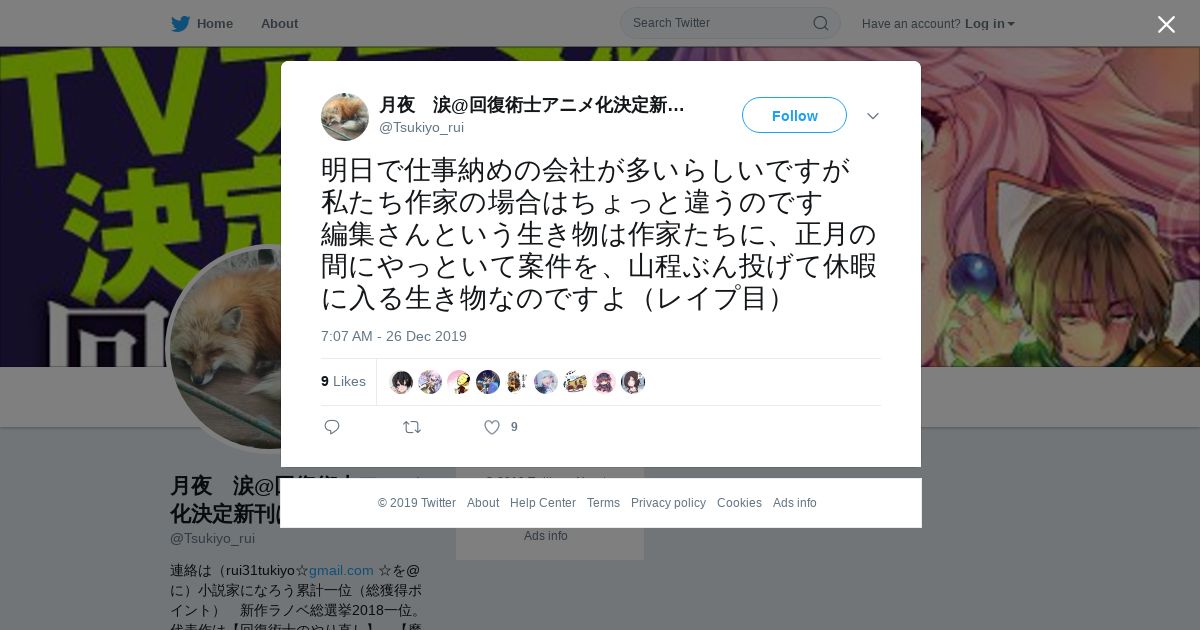Click the search magnifier icon

click(820, 23)
